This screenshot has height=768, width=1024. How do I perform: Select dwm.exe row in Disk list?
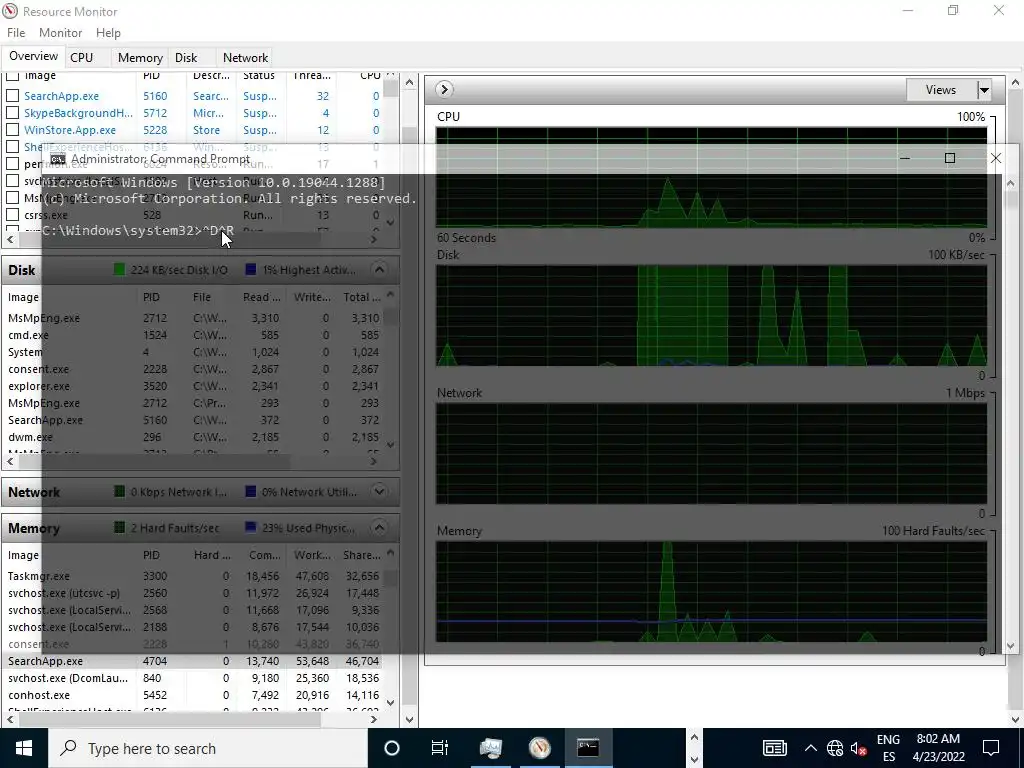194,437
